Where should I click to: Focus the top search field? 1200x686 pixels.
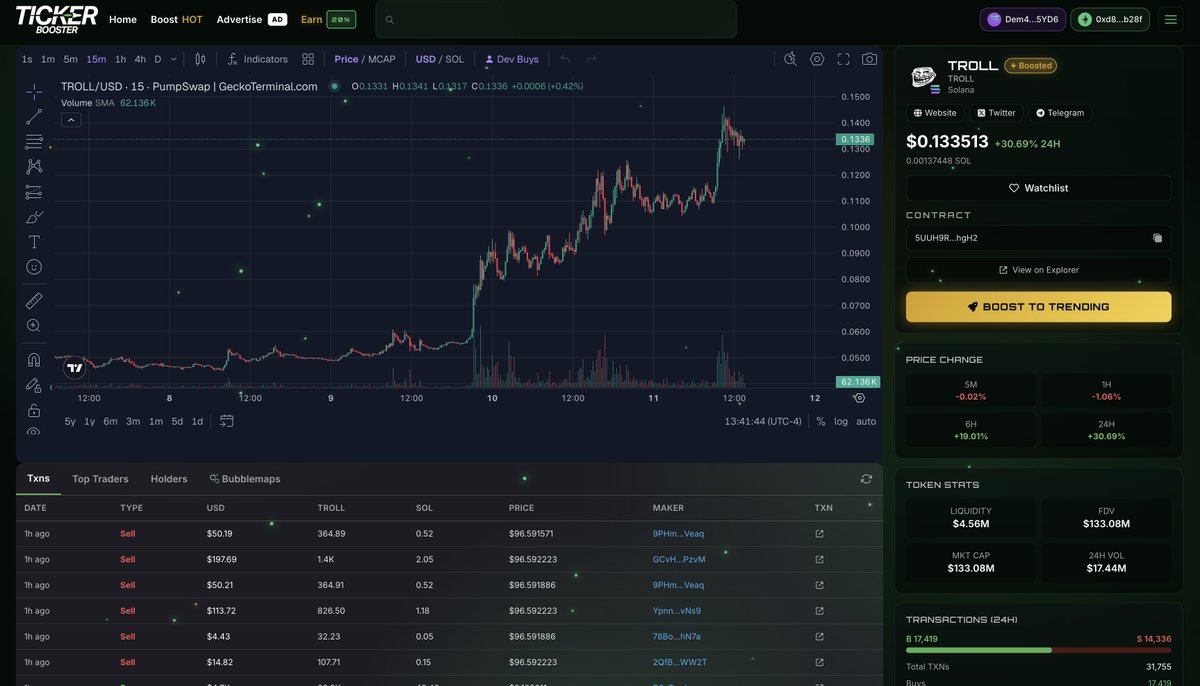556,19
